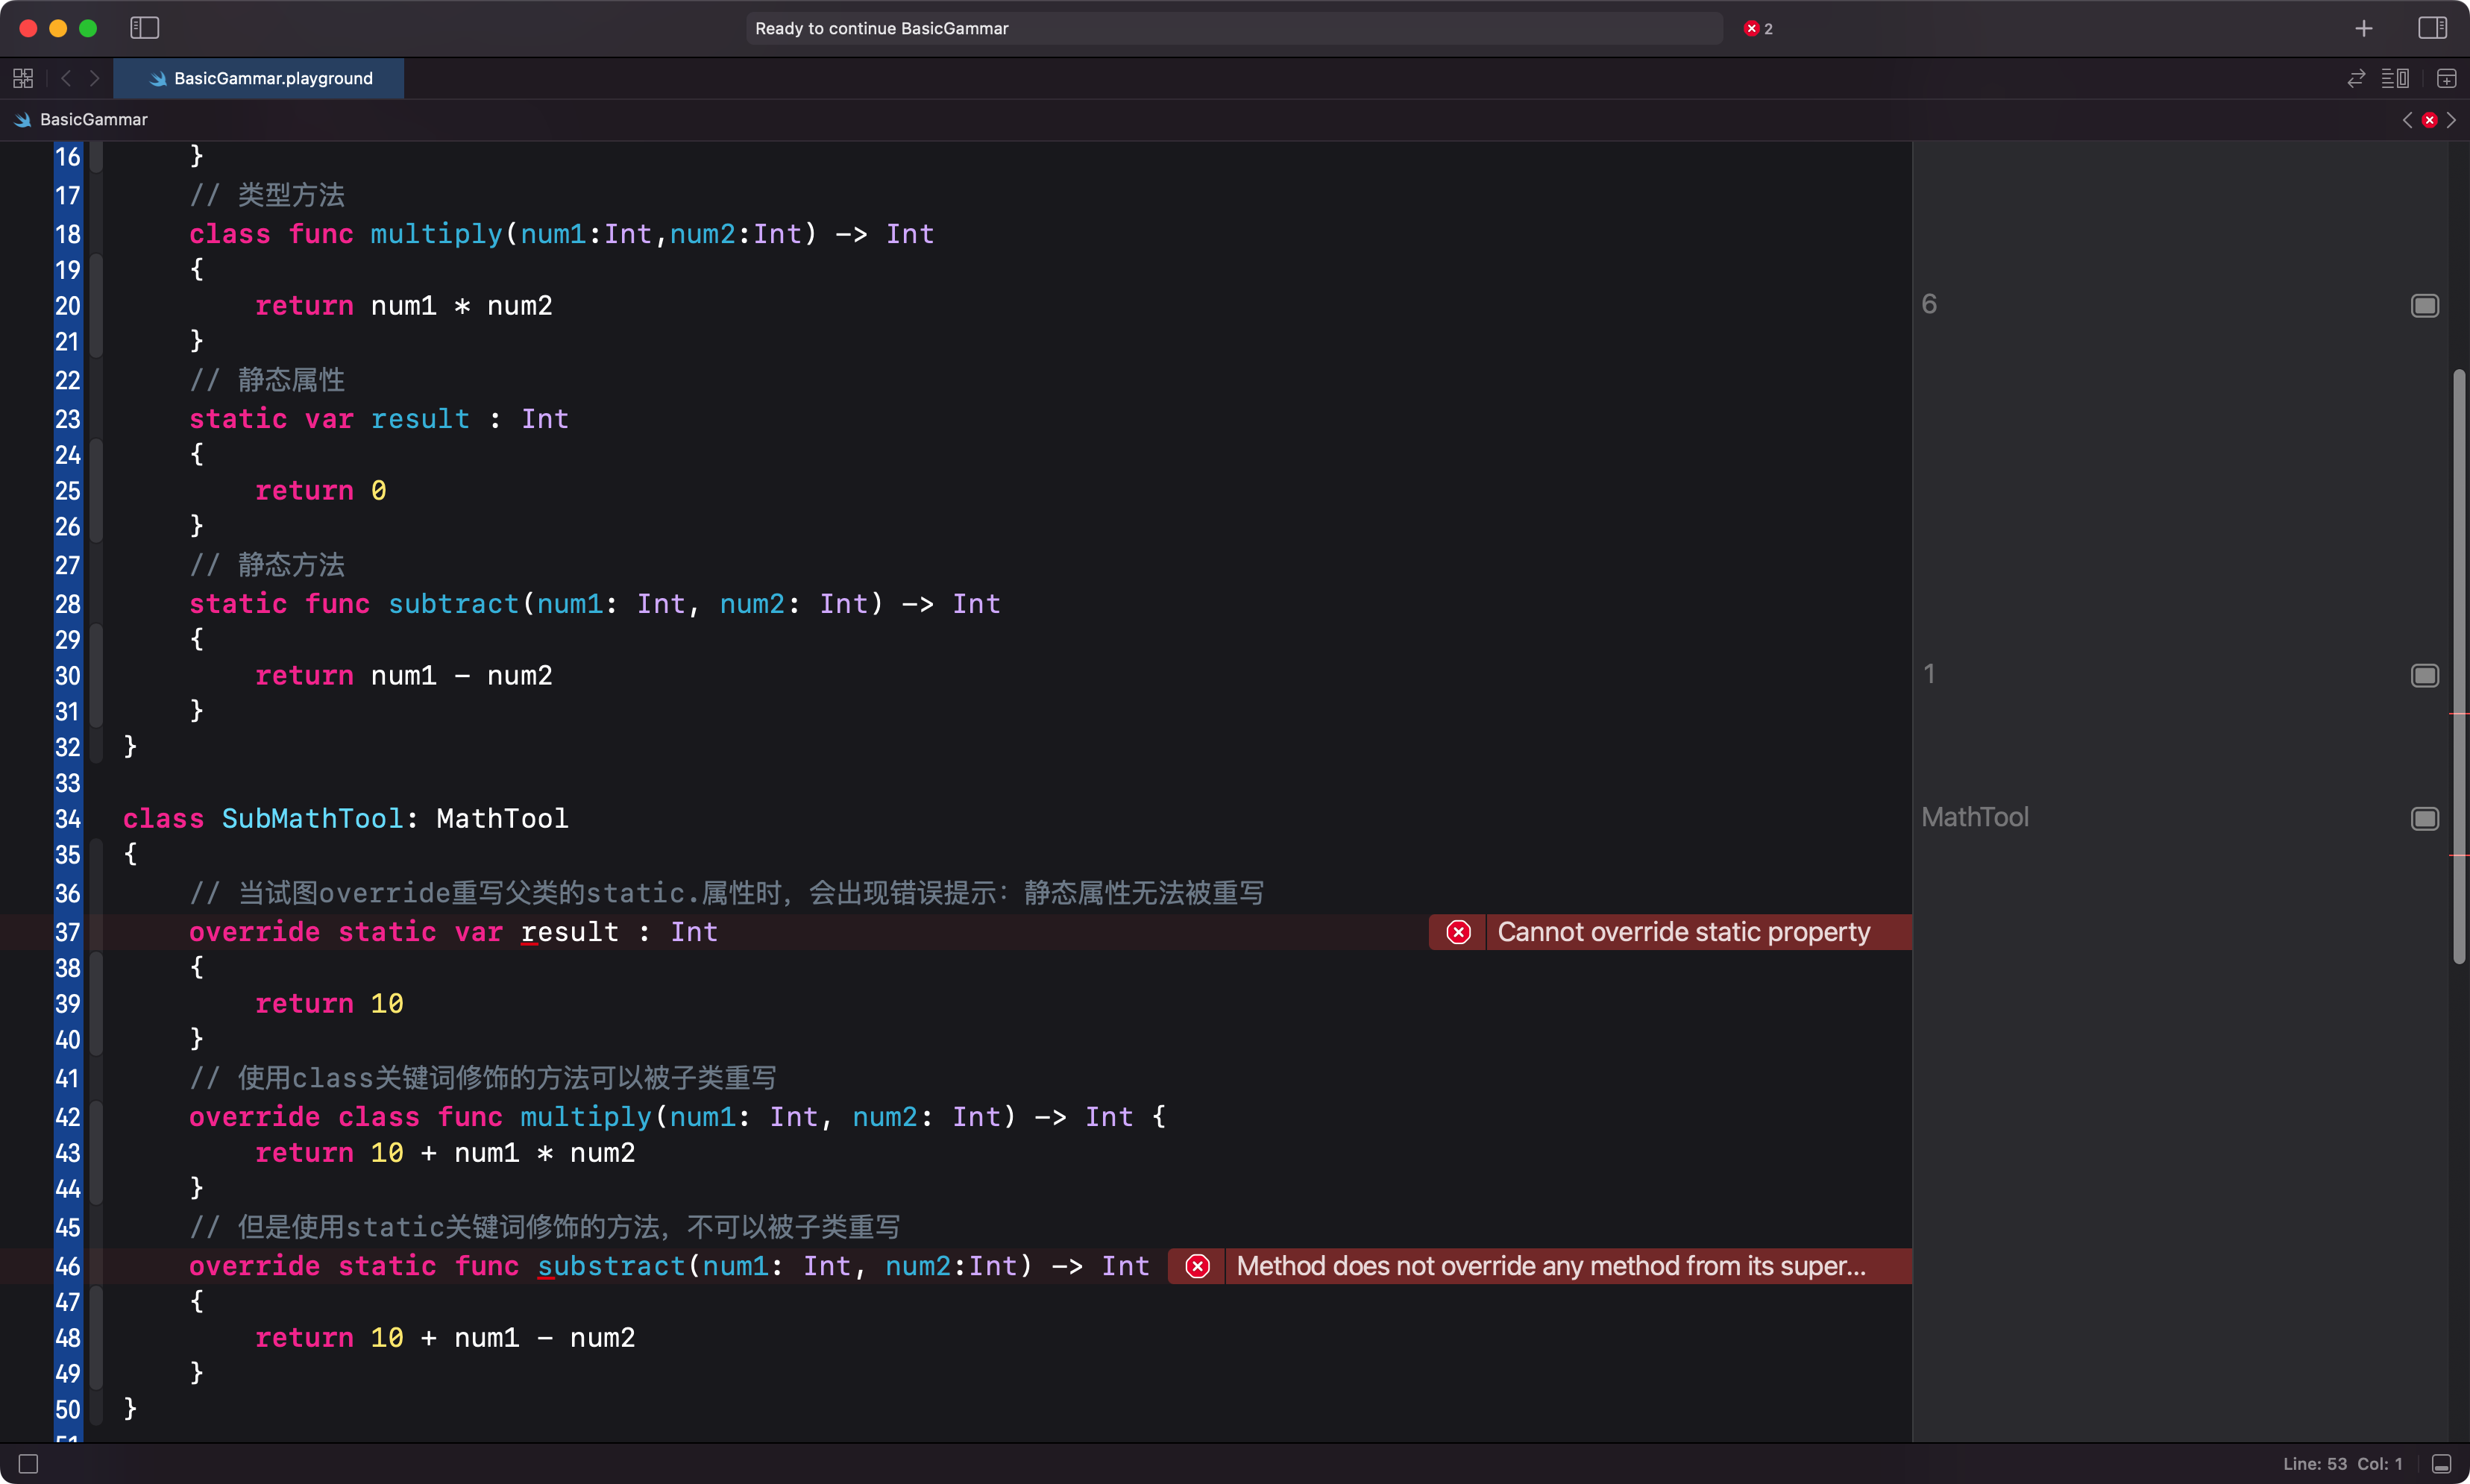Click the comment // 类型方法

[267, 195]
